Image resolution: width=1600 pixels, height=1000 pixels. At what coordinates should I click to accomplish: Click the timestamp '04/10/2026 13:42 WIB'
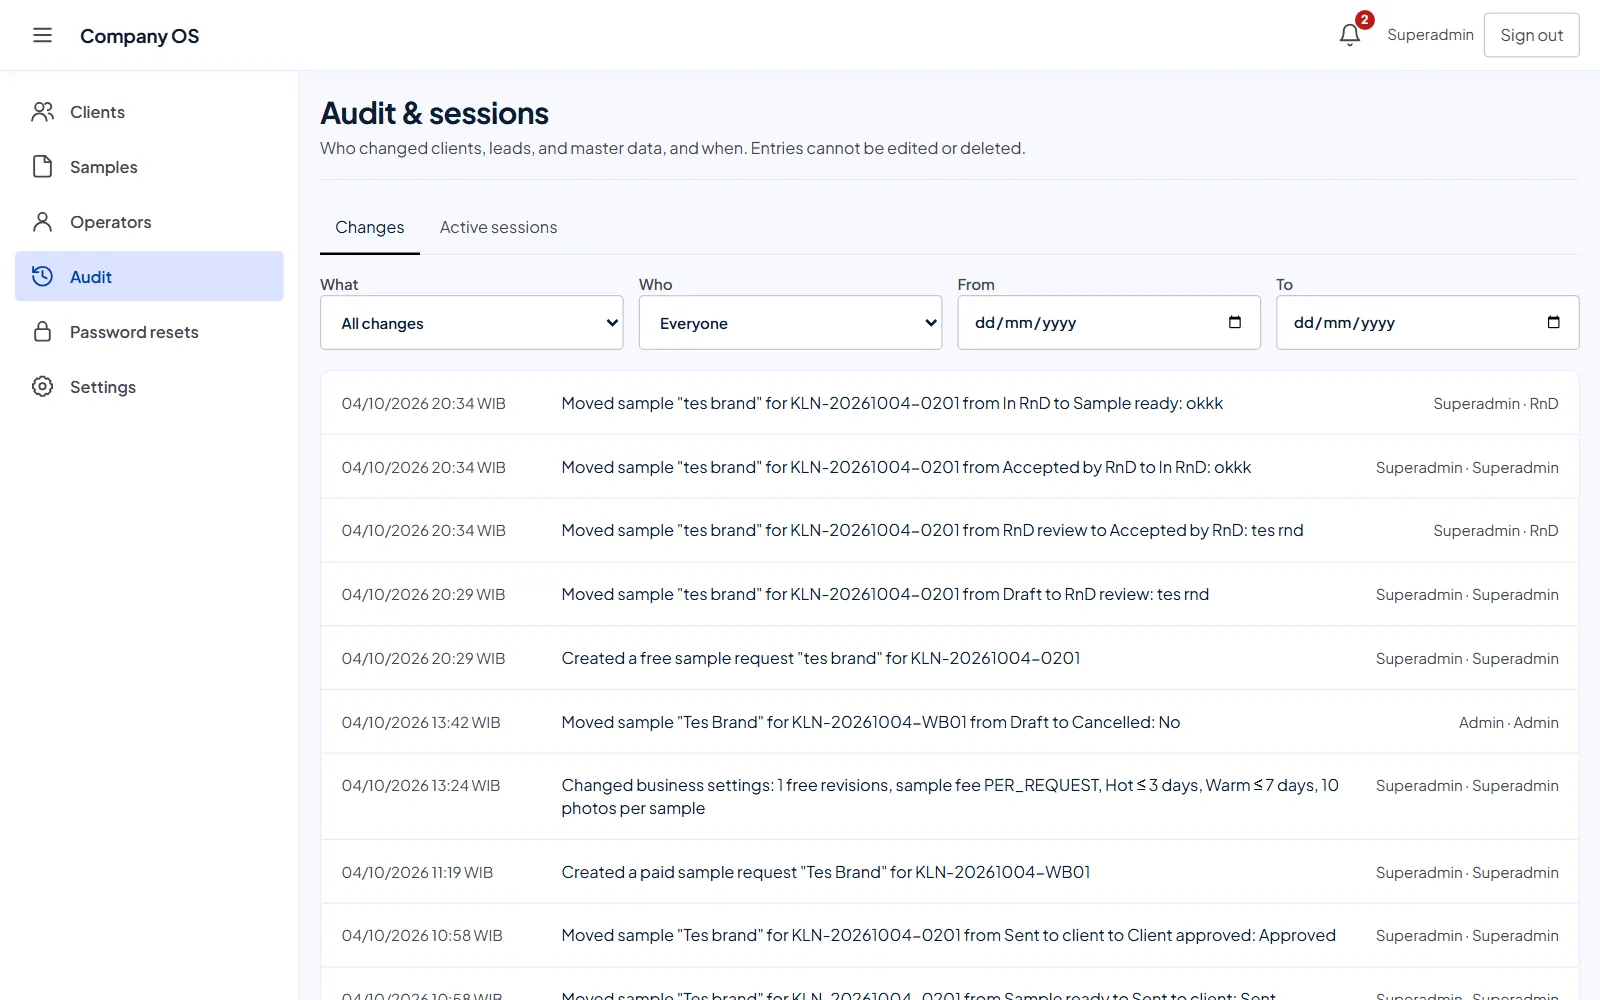pos(421,722)
